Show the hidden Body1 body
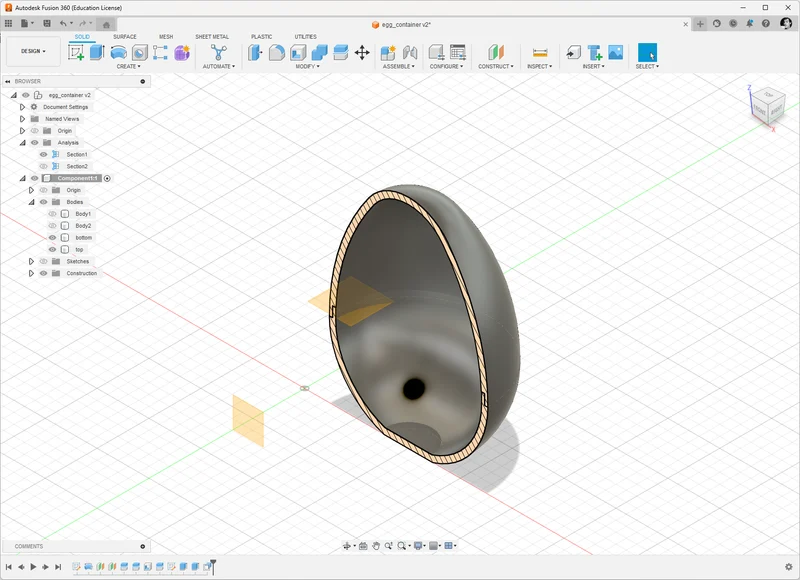 click(52, 214)
